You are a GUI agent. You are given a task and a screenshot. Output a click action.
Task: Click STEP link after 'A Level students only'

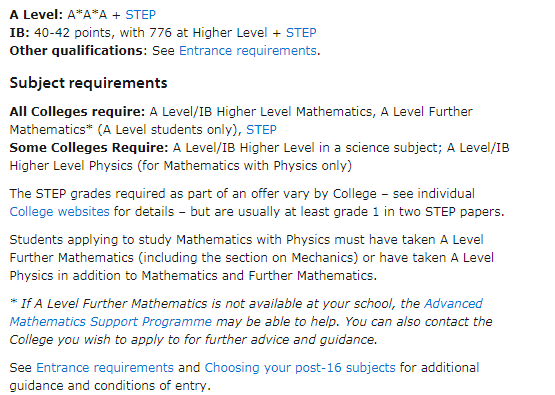pos(261,130)
